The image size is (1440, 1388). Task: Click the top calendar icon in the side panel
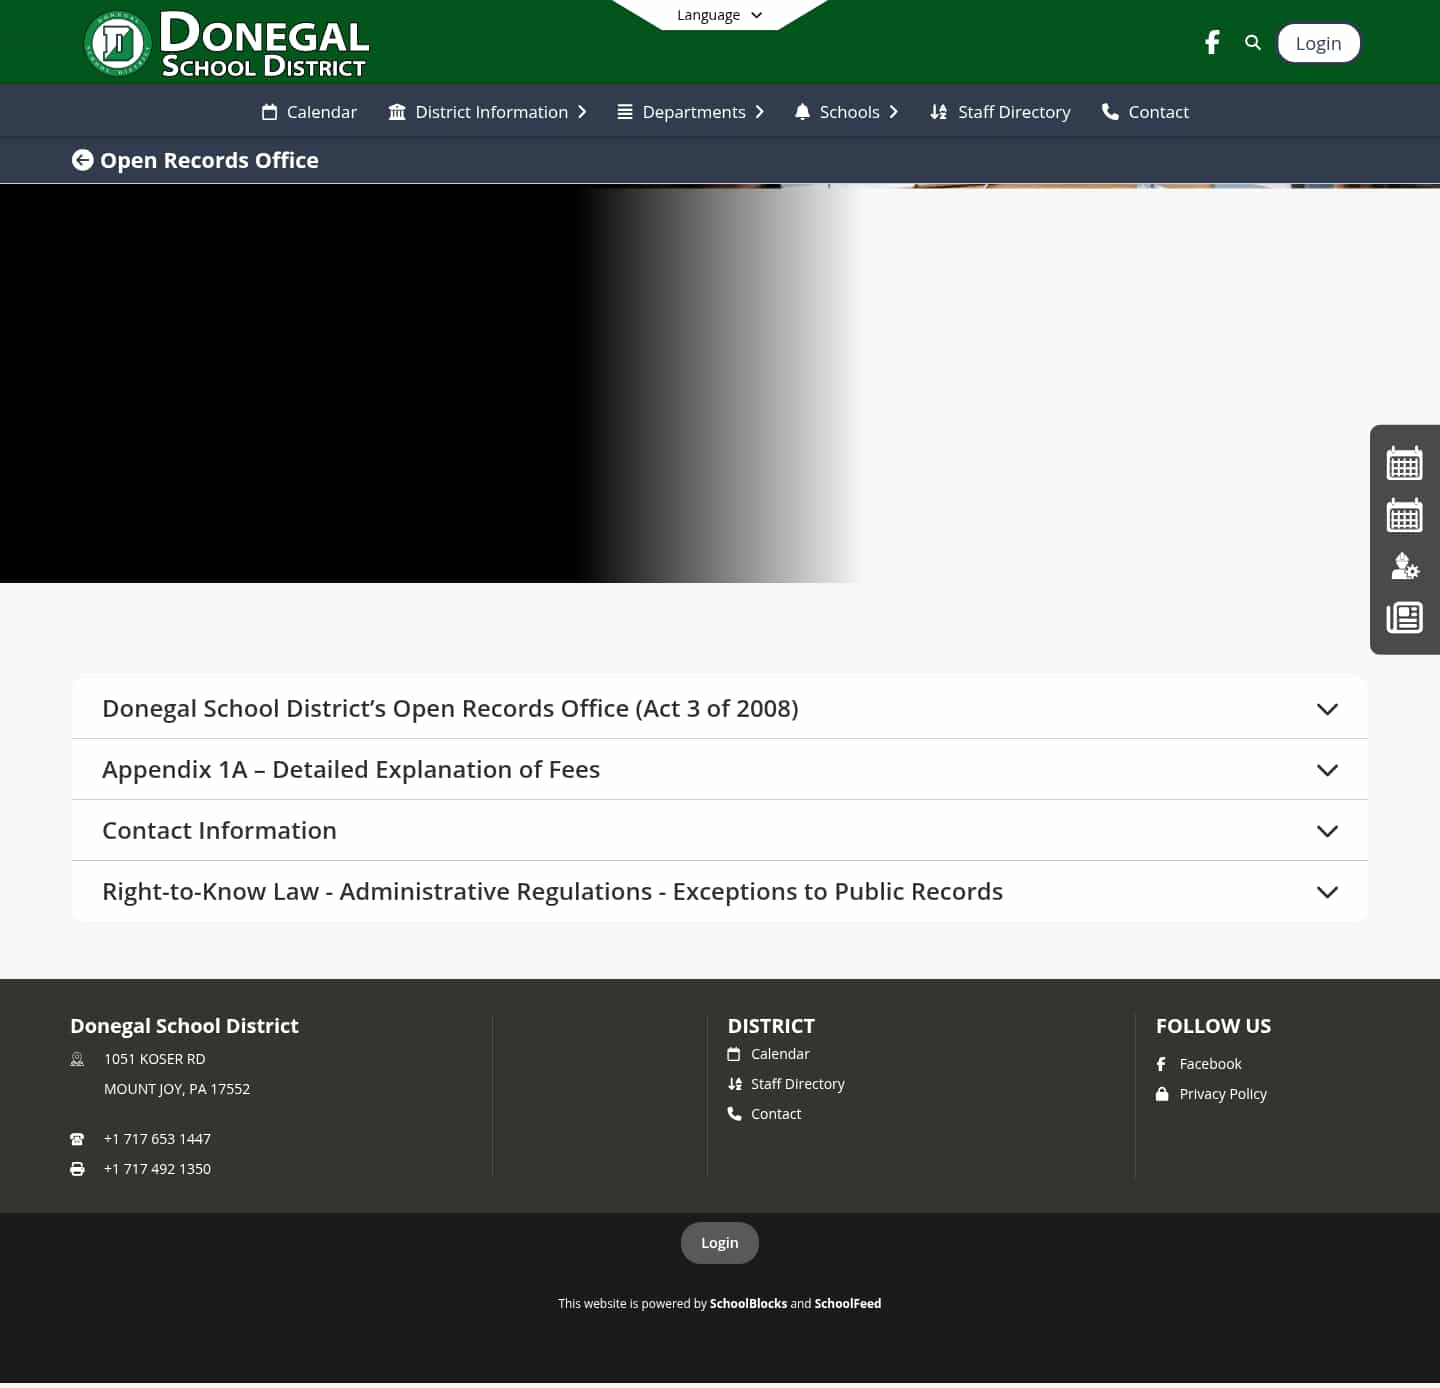1404,464
